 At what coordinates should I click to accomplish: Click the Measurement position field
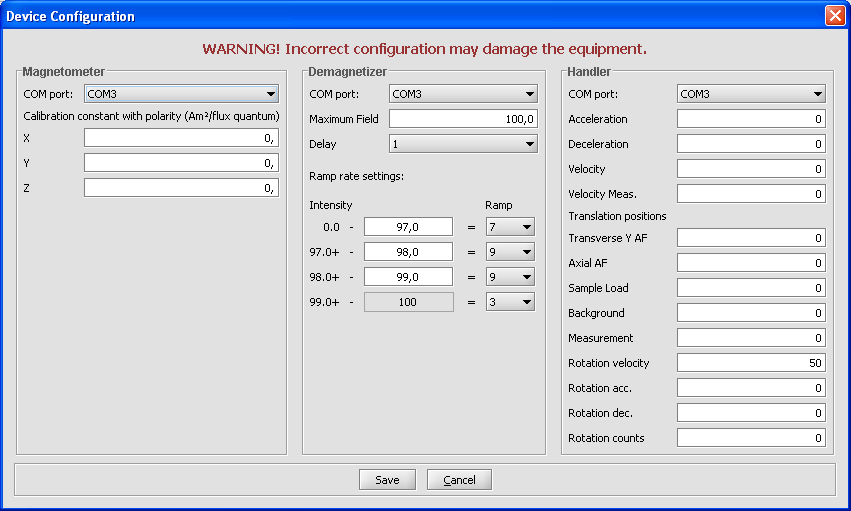click(x=751, y=337)
